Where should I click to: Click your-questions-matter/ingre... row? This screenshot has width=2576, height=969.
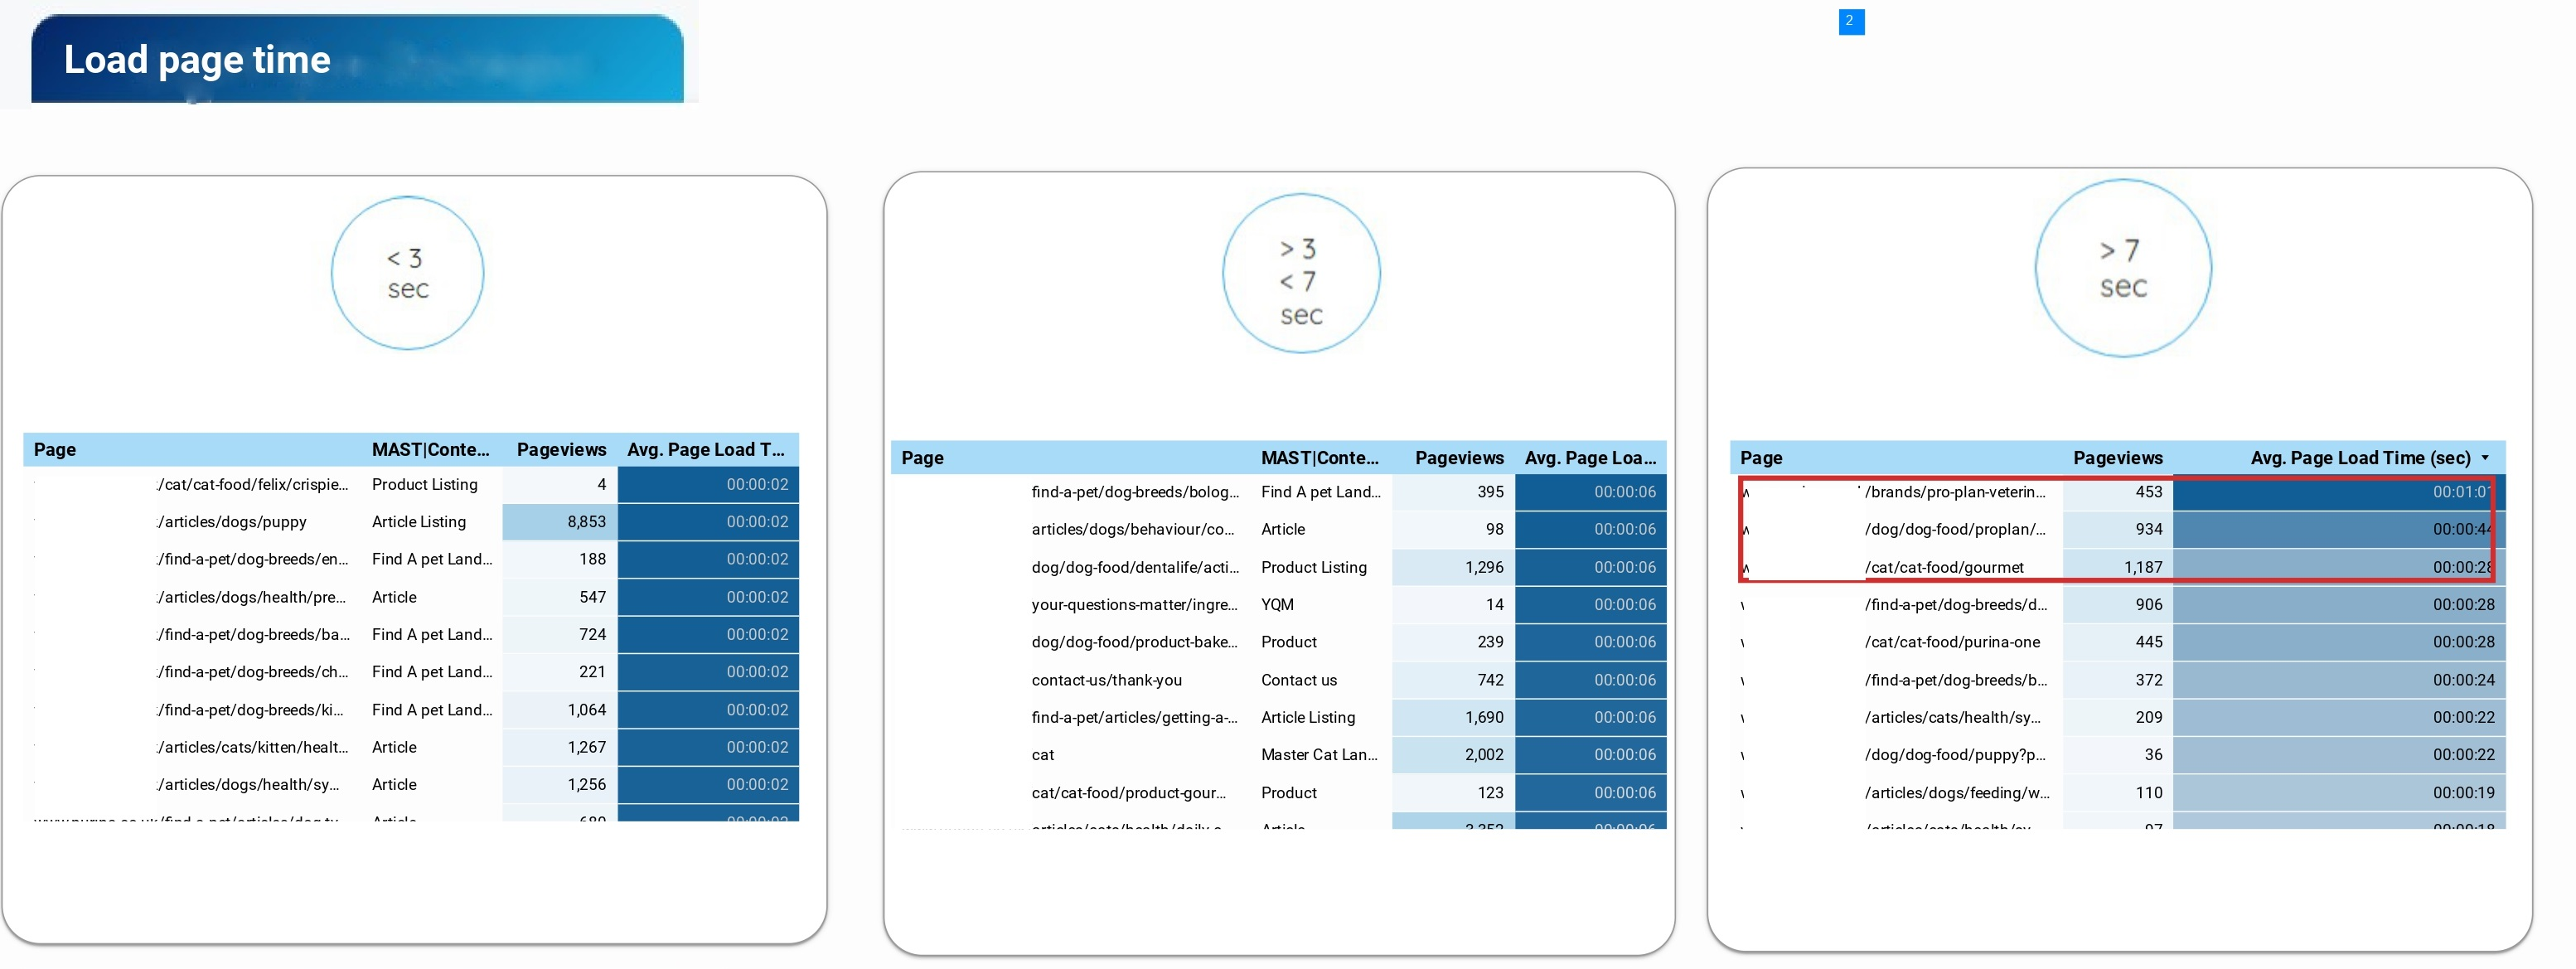tap(1134, 605)
